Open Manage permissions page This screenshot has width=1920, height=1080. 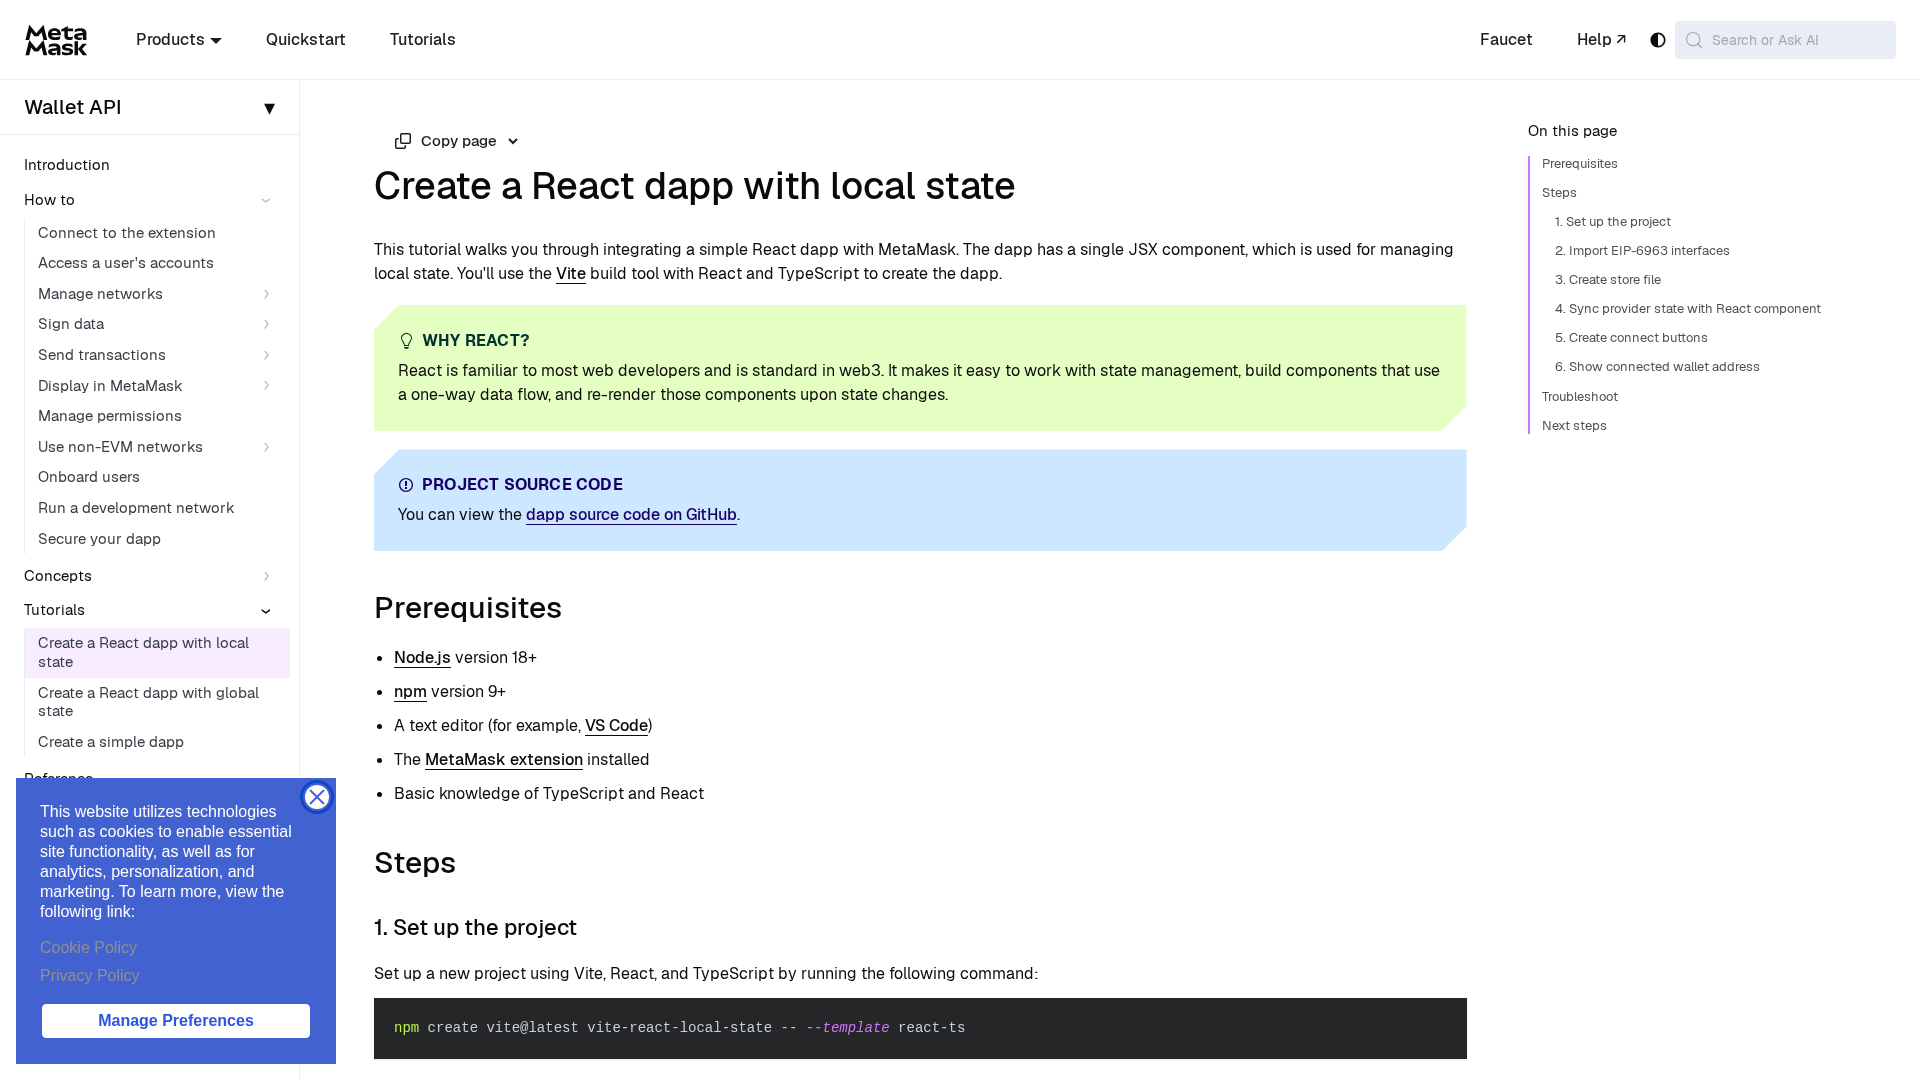[x=110, y=416]
